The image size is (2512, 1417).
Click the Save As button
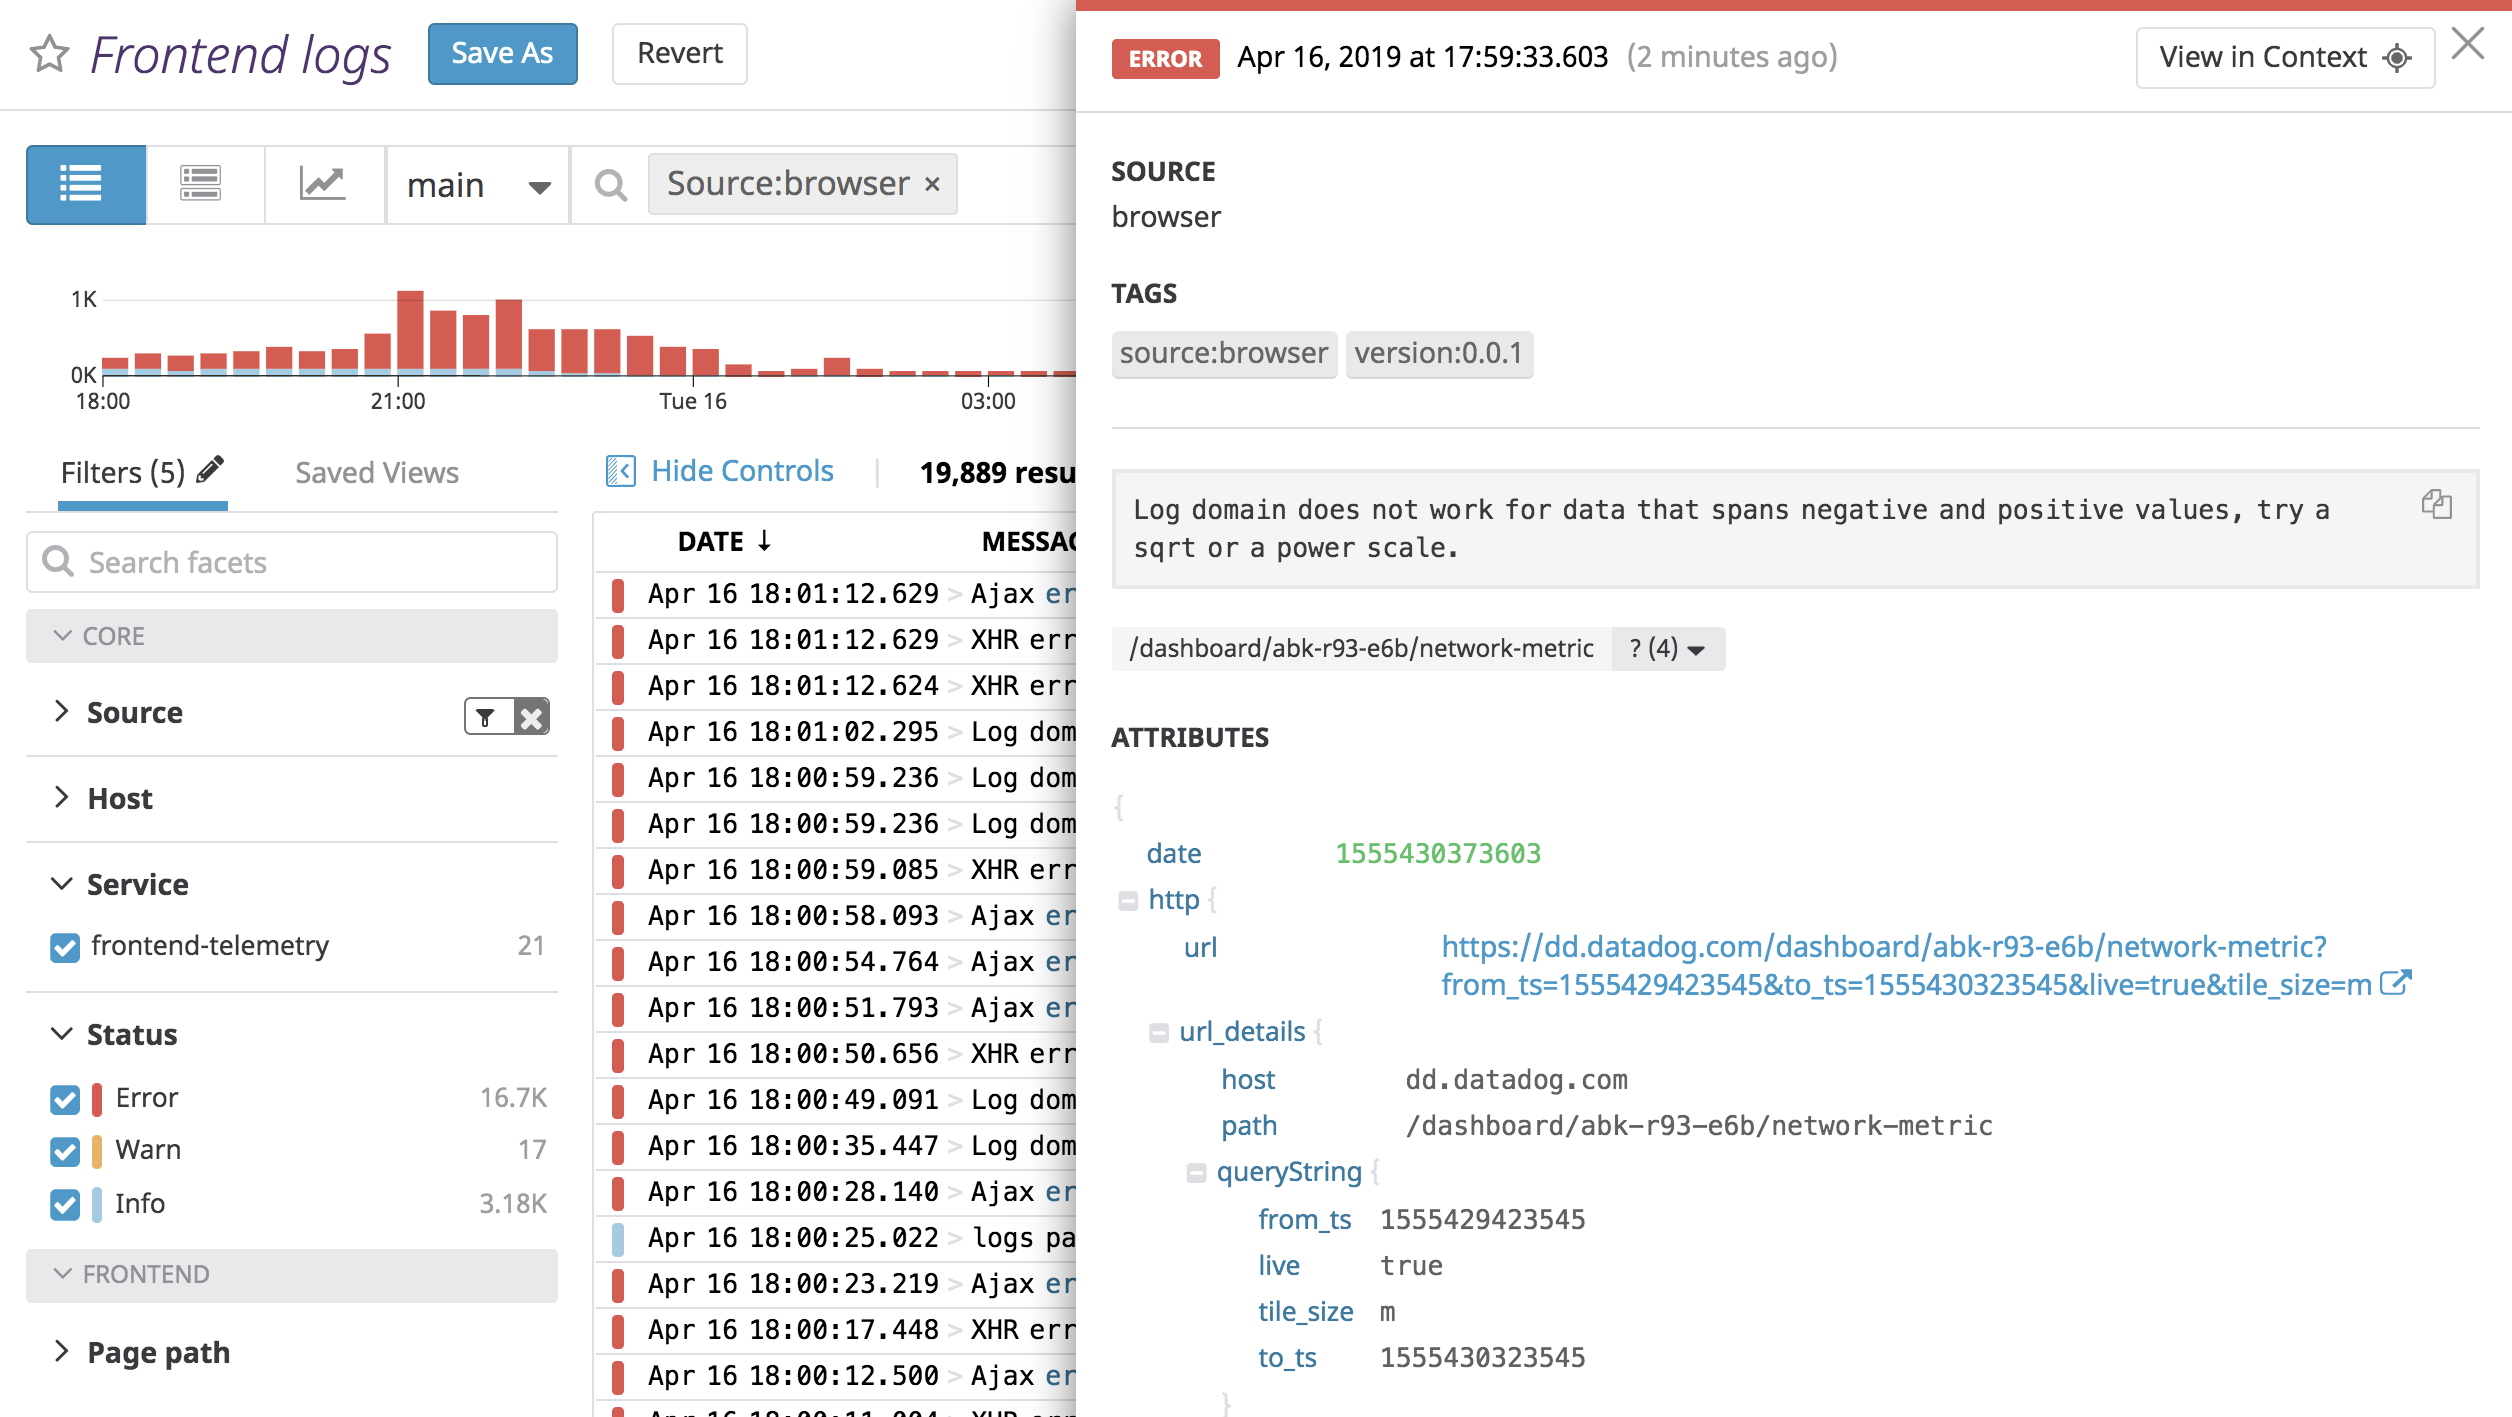pyautogui.click(x=502, y=53)
